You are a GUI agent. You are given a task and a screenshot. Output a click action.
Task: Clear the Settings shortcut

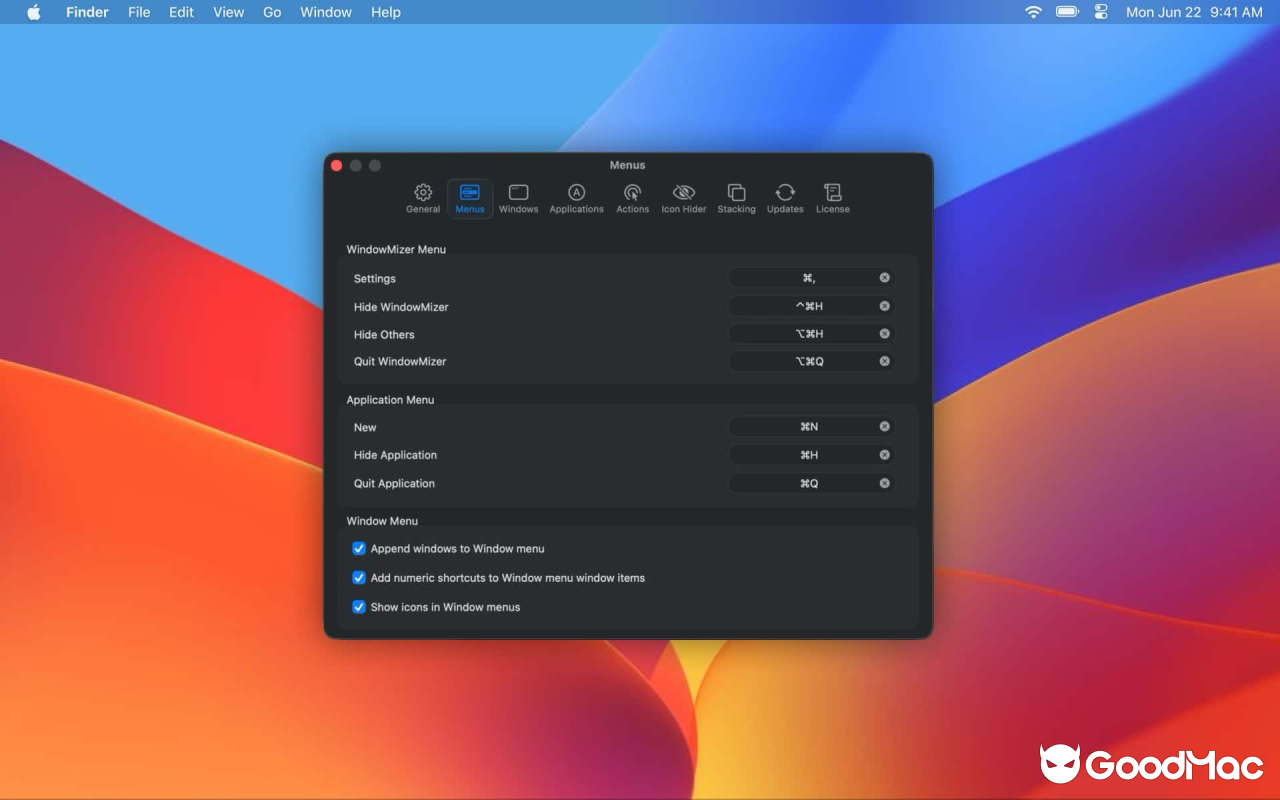coord(884,278)
